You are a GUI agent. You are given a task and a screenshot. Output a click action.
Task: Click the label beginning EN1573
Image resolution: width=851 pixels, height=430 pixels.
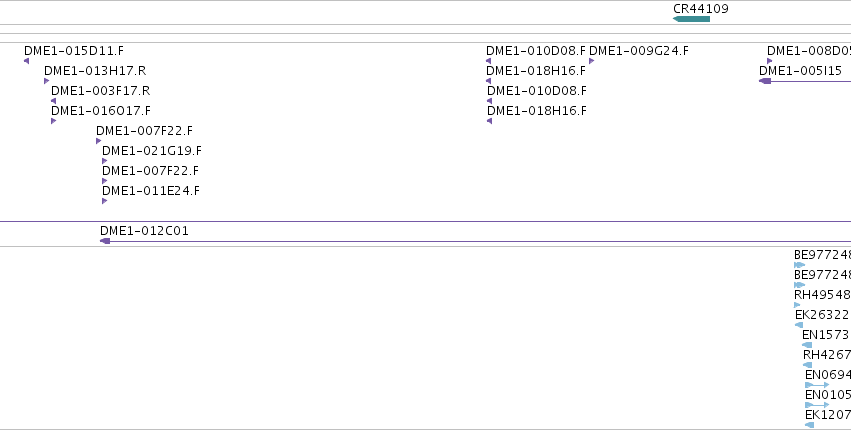tap(826, 335)
